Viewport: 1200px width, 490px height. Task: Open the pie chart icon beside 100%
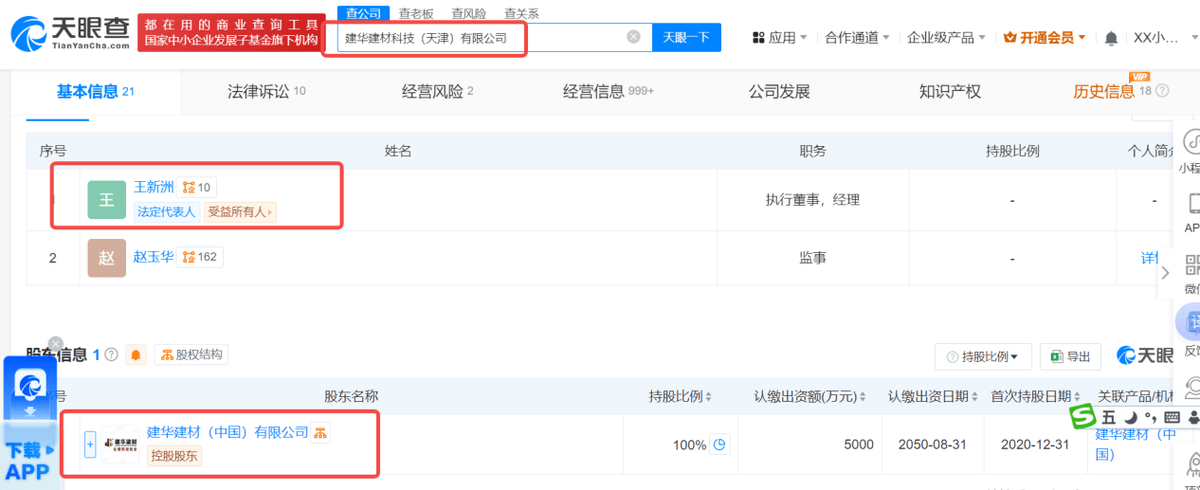click(x=718, y=445)
